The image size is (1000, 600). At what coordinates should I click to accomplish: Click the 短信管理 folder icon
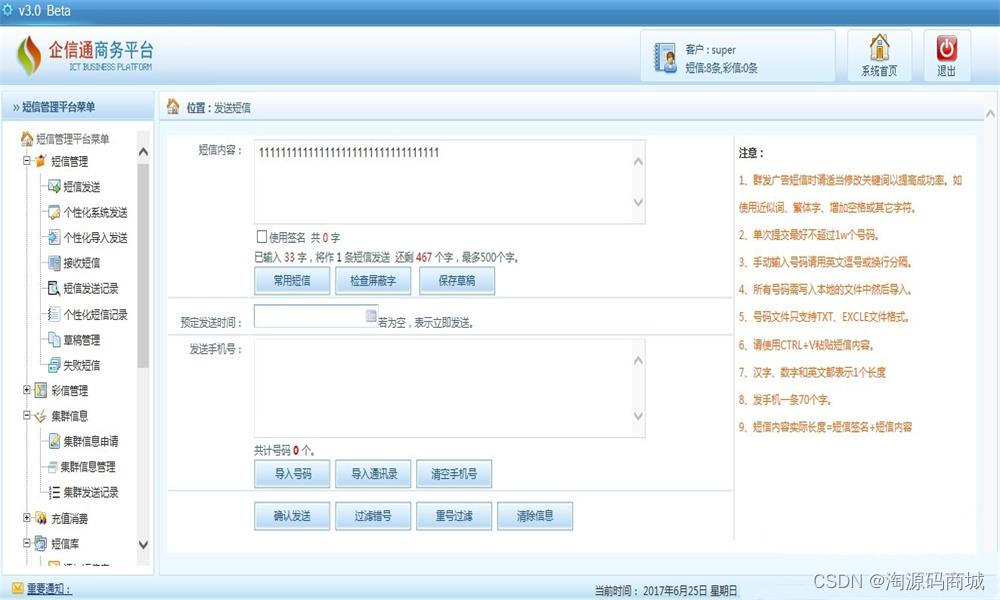pos(41,161)
